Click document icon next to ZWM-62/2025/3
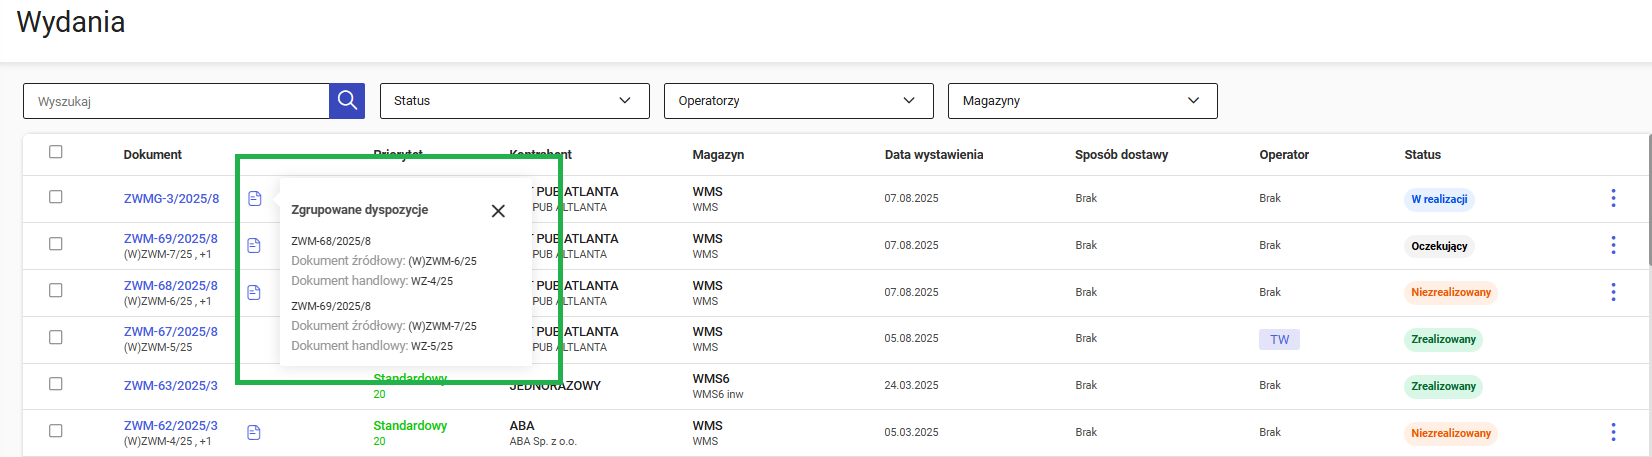The image size is (1652, 457). 254,433
